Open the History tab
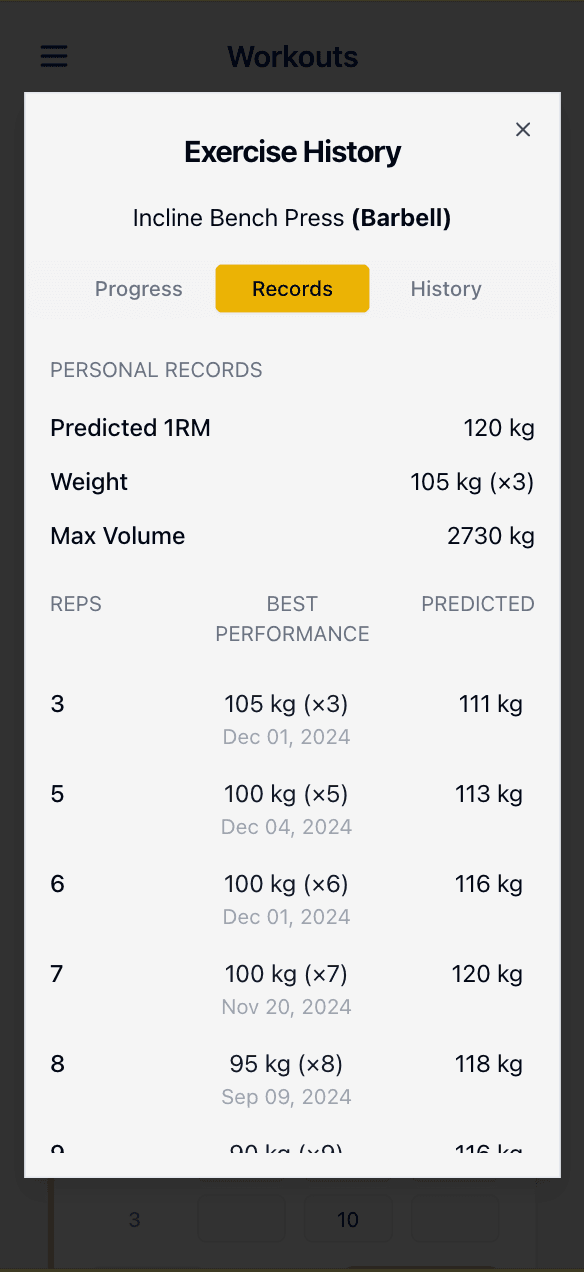The image size is (584, 1272). point(446,289)
